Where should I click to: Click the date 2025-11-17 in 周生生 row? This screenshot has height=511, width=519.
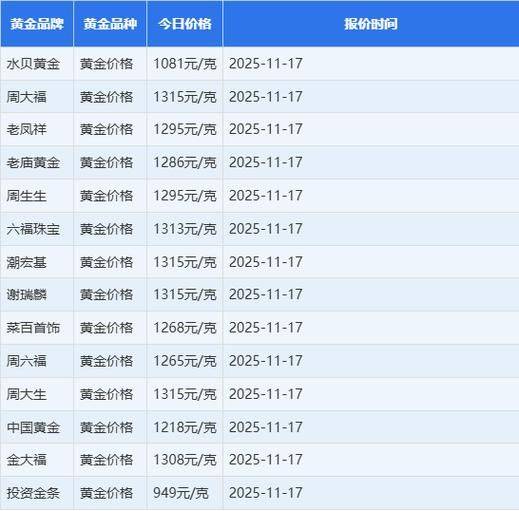(266, 196)
